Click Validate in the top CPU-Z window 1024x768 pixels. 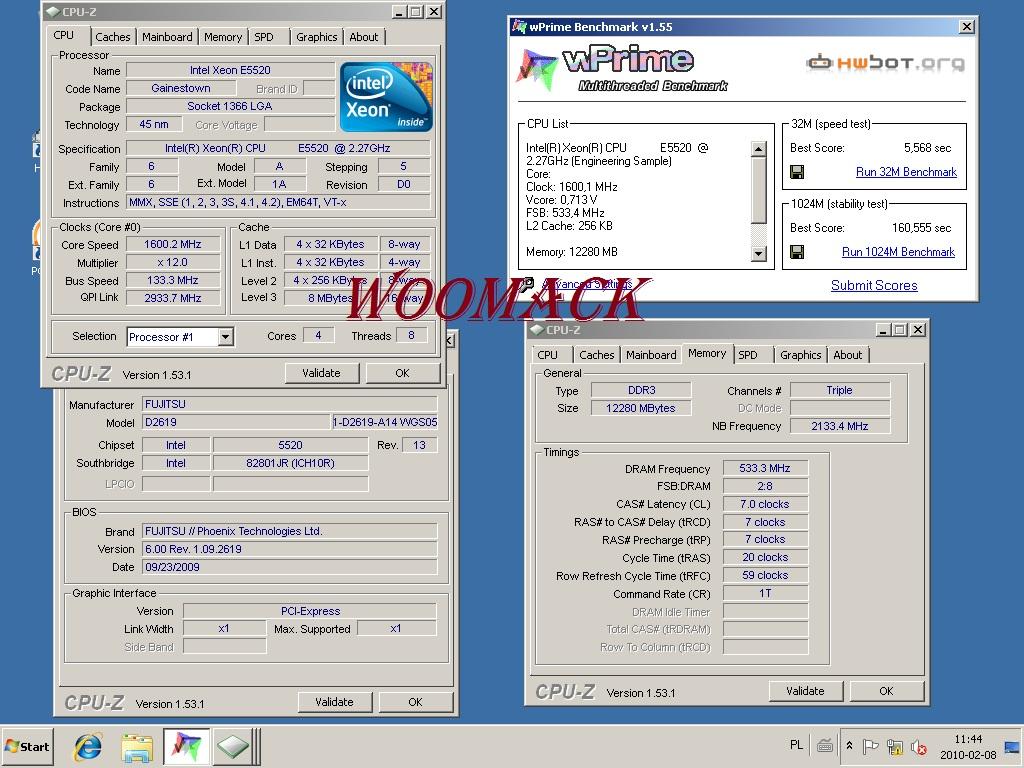tap(321, 374)
